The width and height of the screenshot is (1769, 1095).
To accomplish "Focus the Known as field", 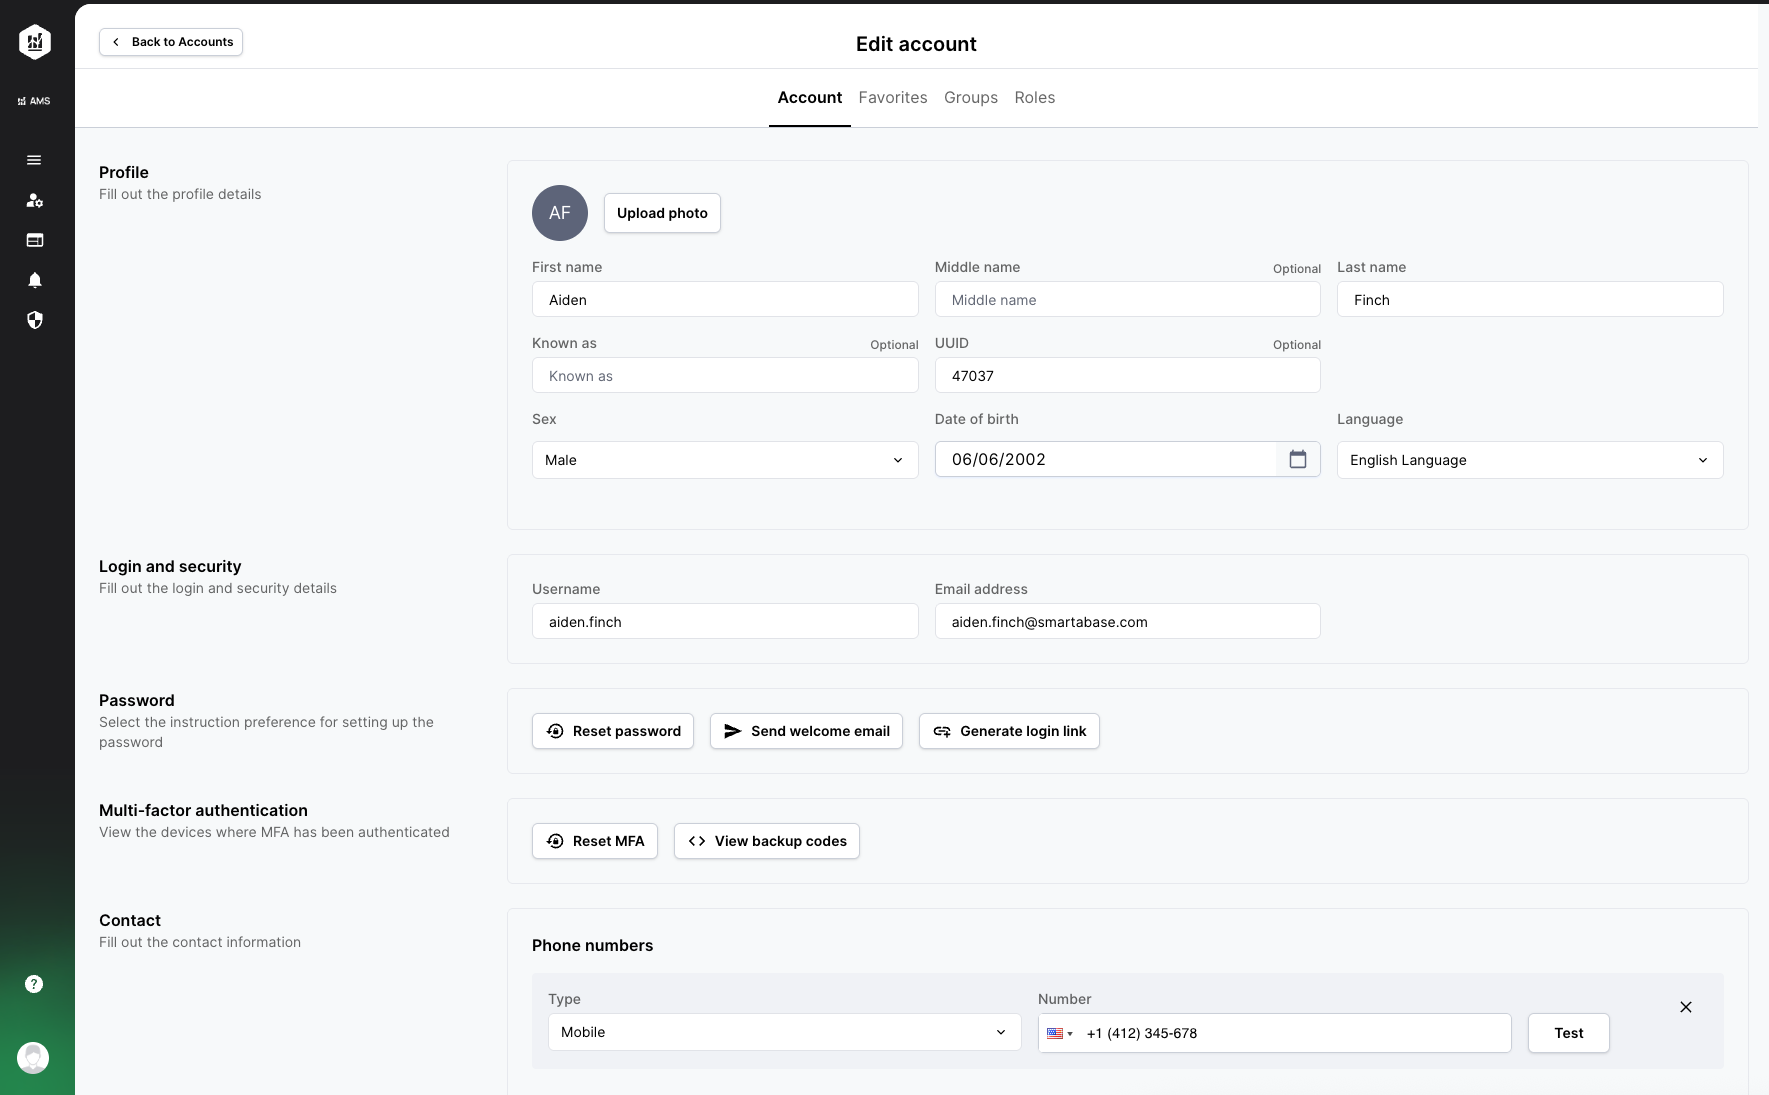I will click(725, 376).
